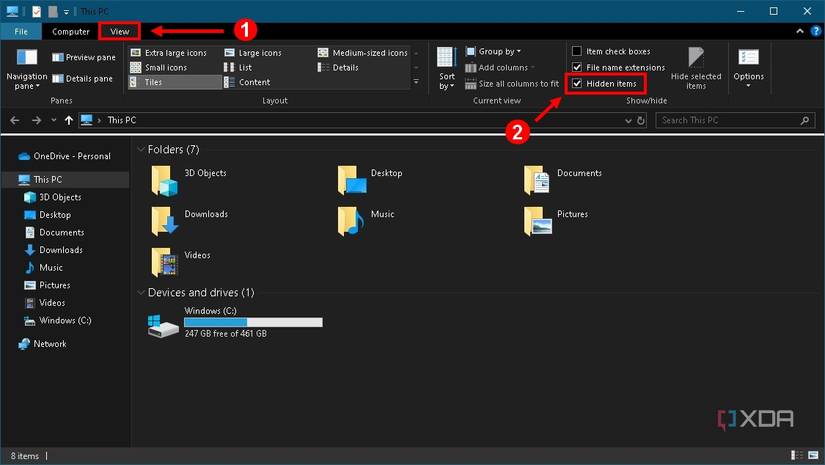Select Content layout
The height and width of the screenshot is (465, 825).
click(x=247, y=82)
